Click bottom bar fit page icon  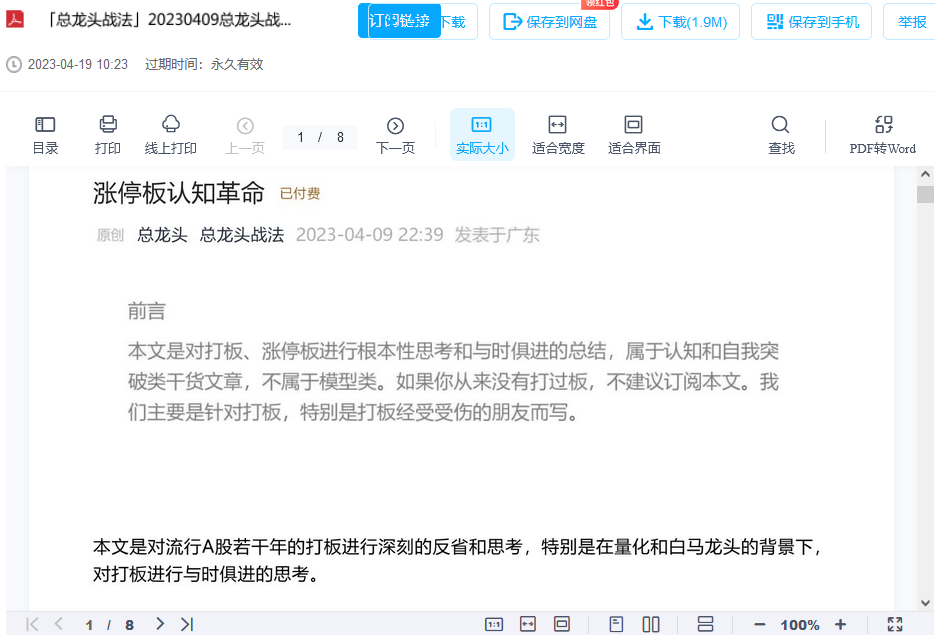click(562, 624)
